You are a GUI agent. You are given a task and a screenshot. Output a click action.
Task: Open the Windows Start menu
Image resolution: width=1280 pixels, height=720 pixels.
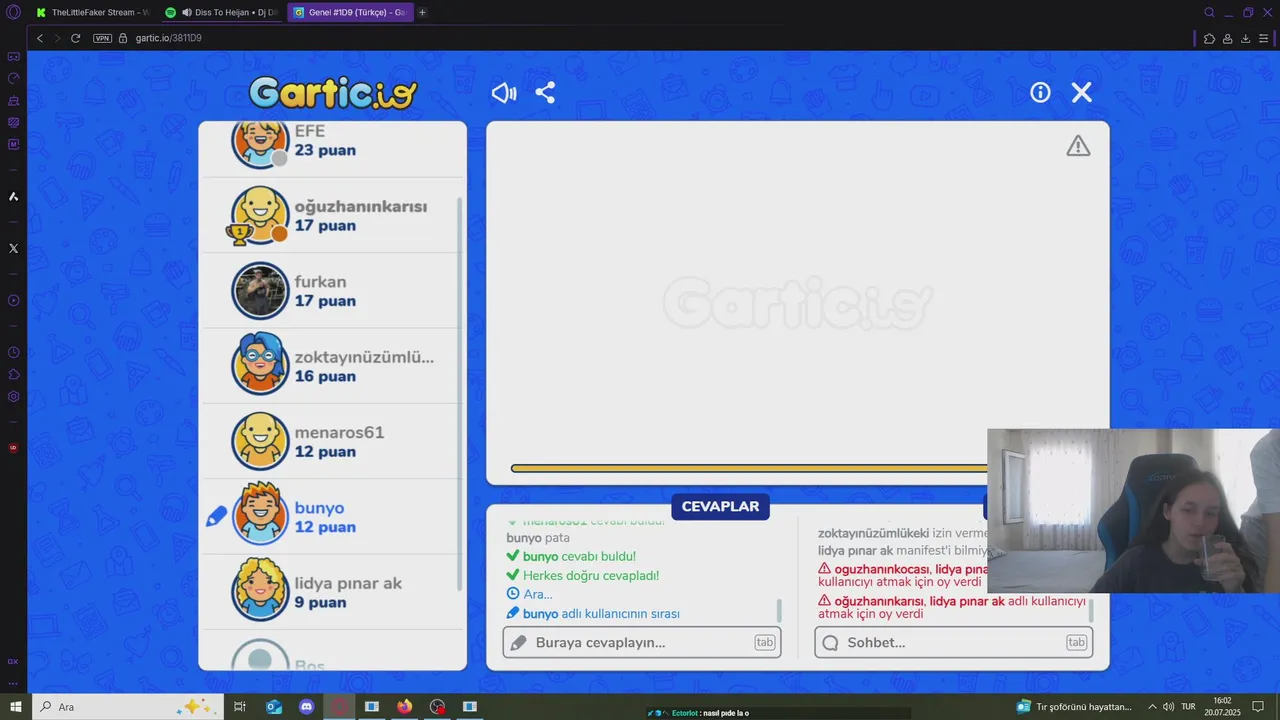pos(16,707)
